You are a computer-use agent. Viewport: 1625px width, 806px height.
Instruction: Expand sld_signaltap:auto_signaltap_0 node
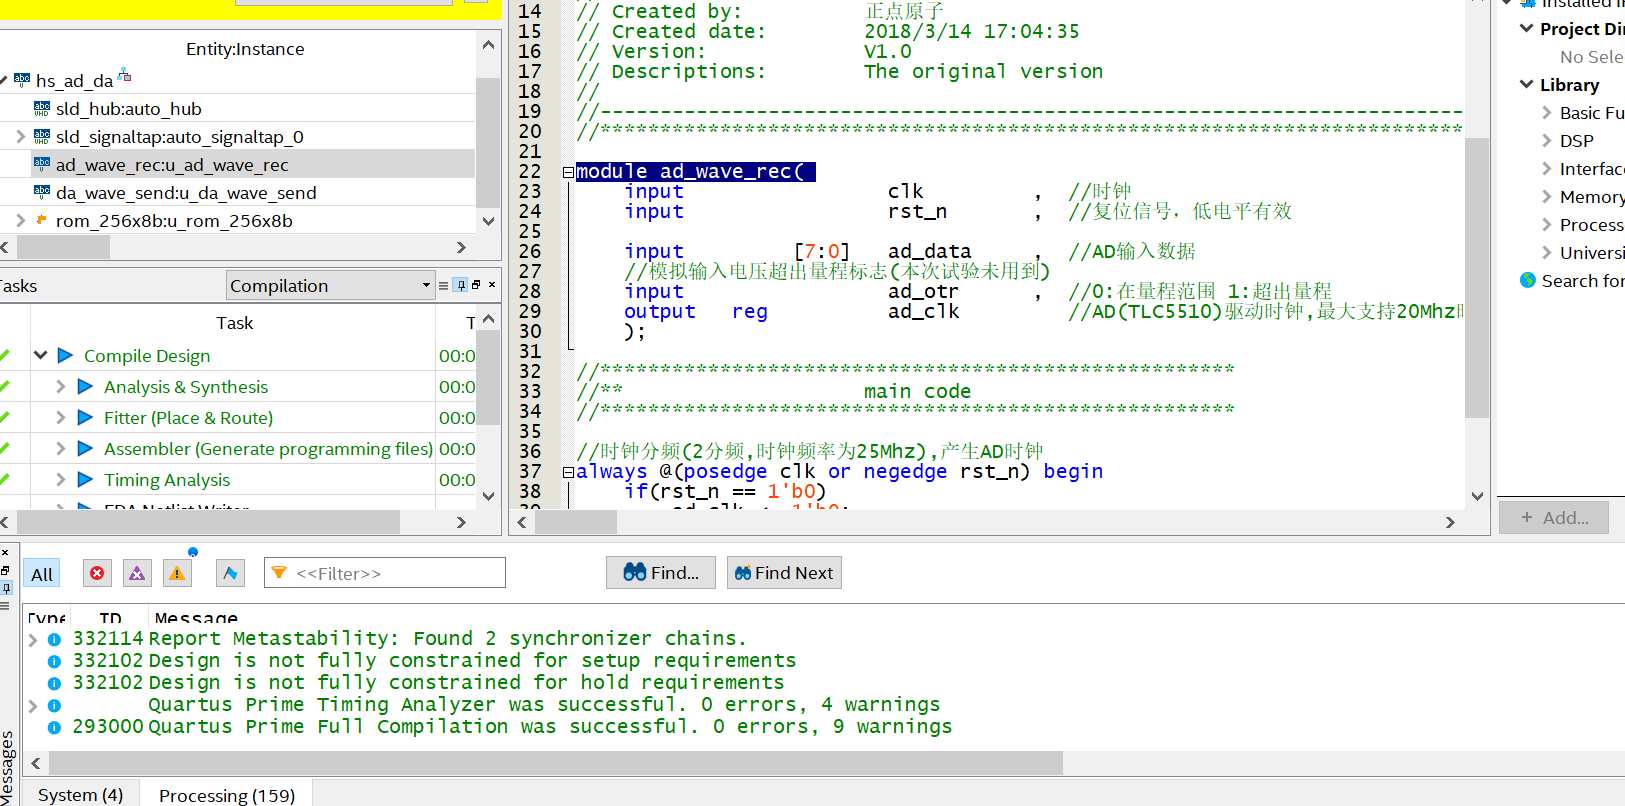20,136
